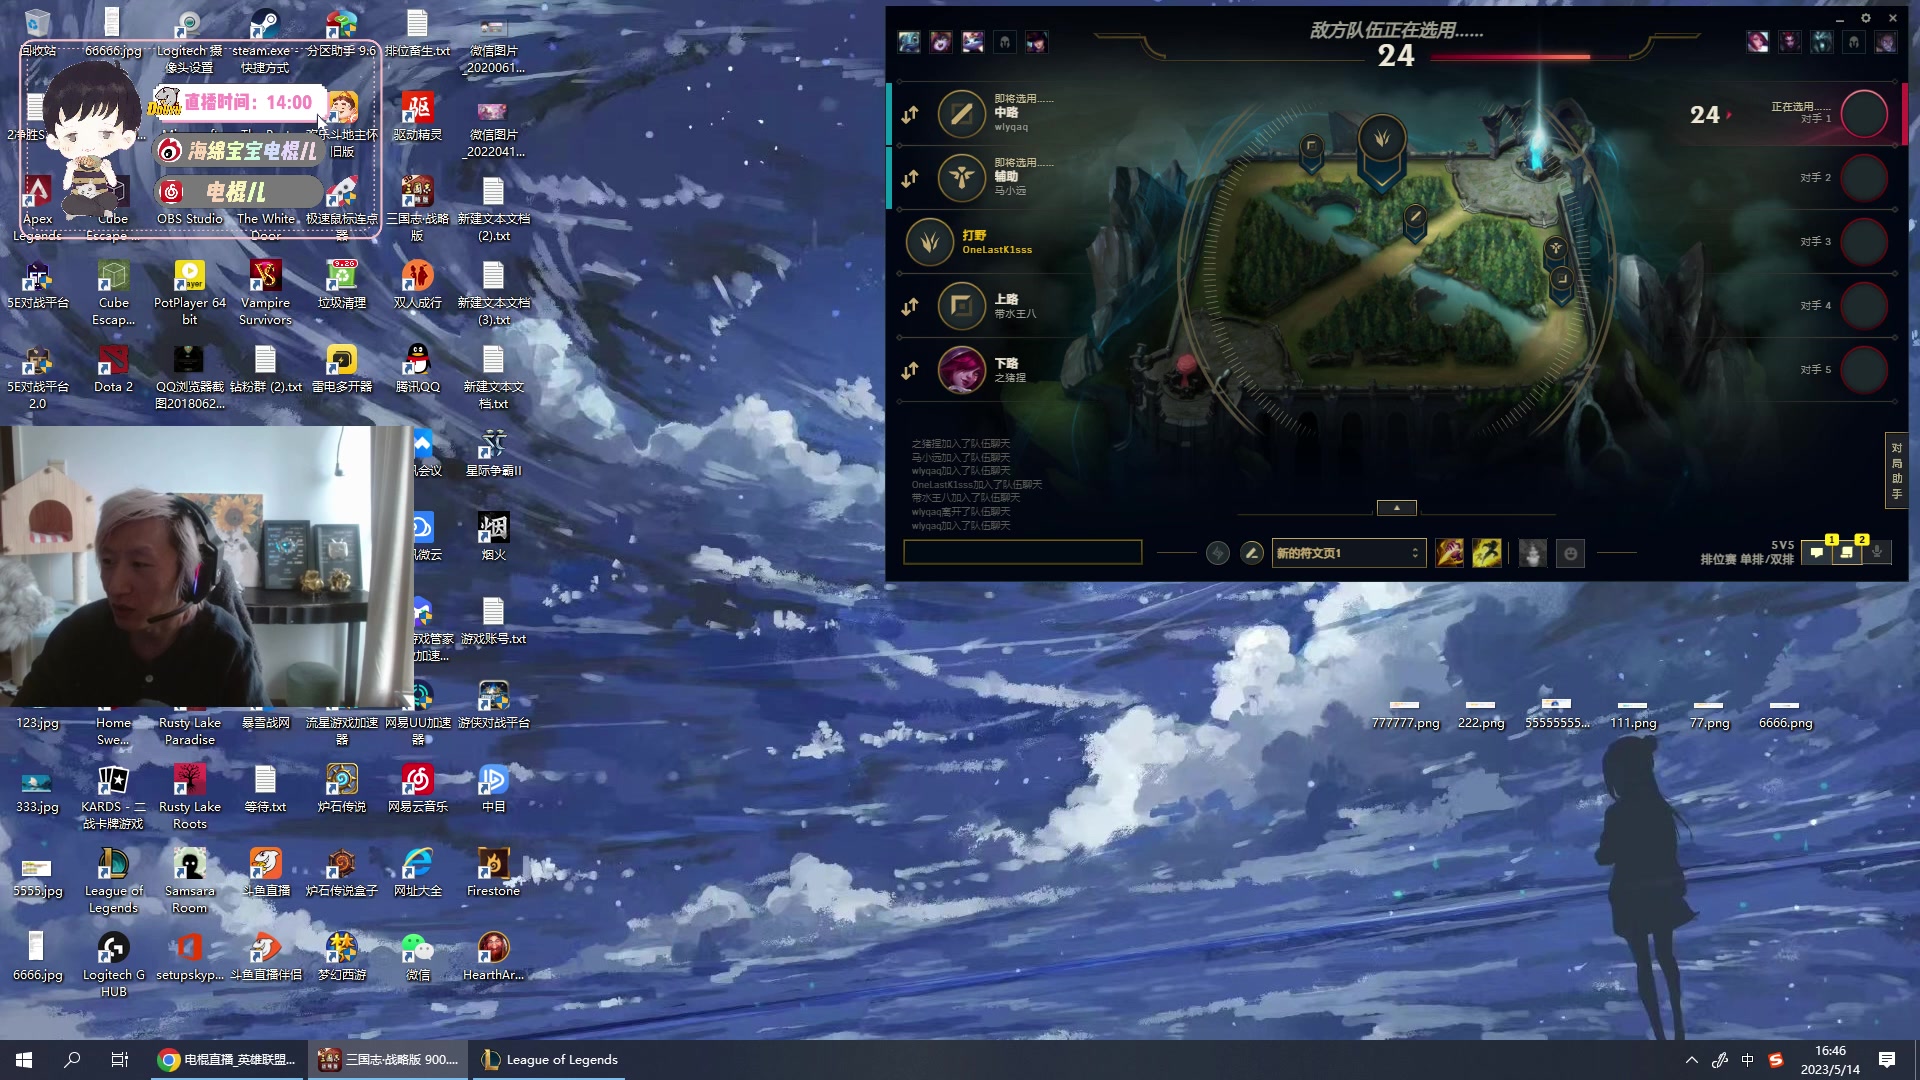Switch to League of Legends taskbar window
The width and height of the screenshot is (1920, 1080).
coord(549,1060)
